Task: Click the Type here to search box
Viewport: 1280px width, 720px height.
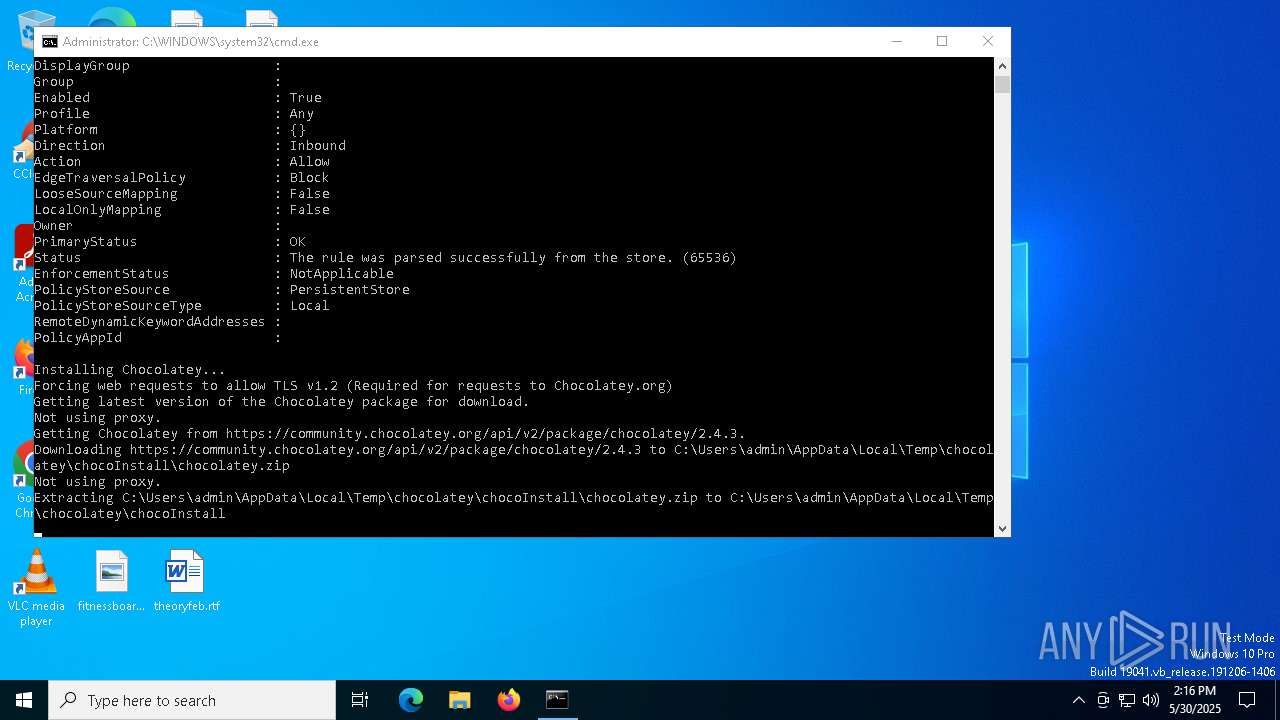Action: [x=192, y=700]
